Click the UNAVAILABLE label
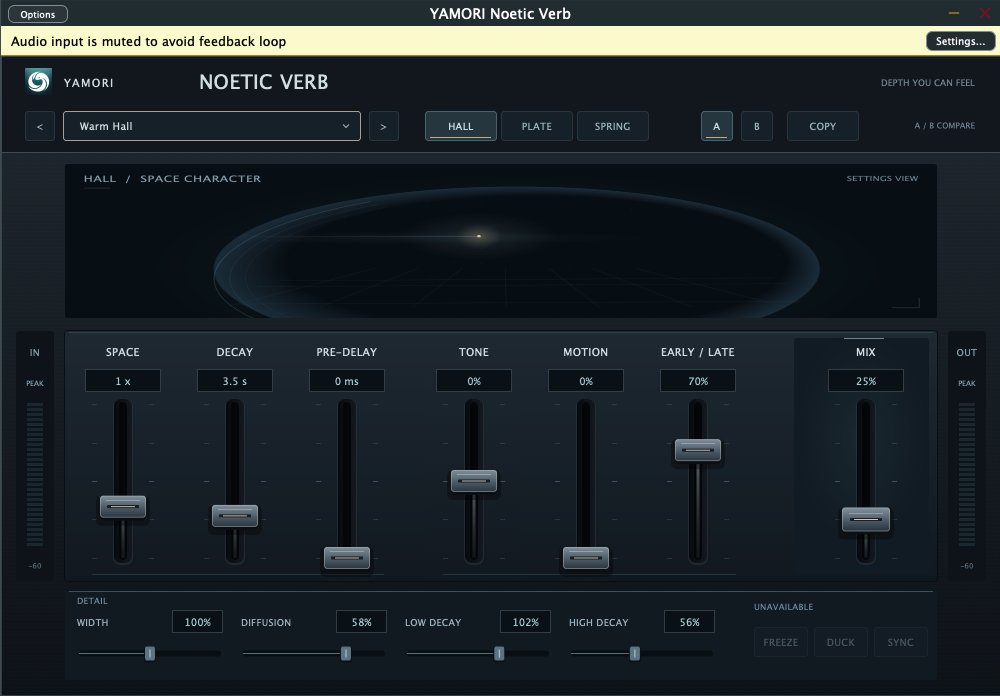Viewport: 1000px width, 696px height. click(783, 607)
